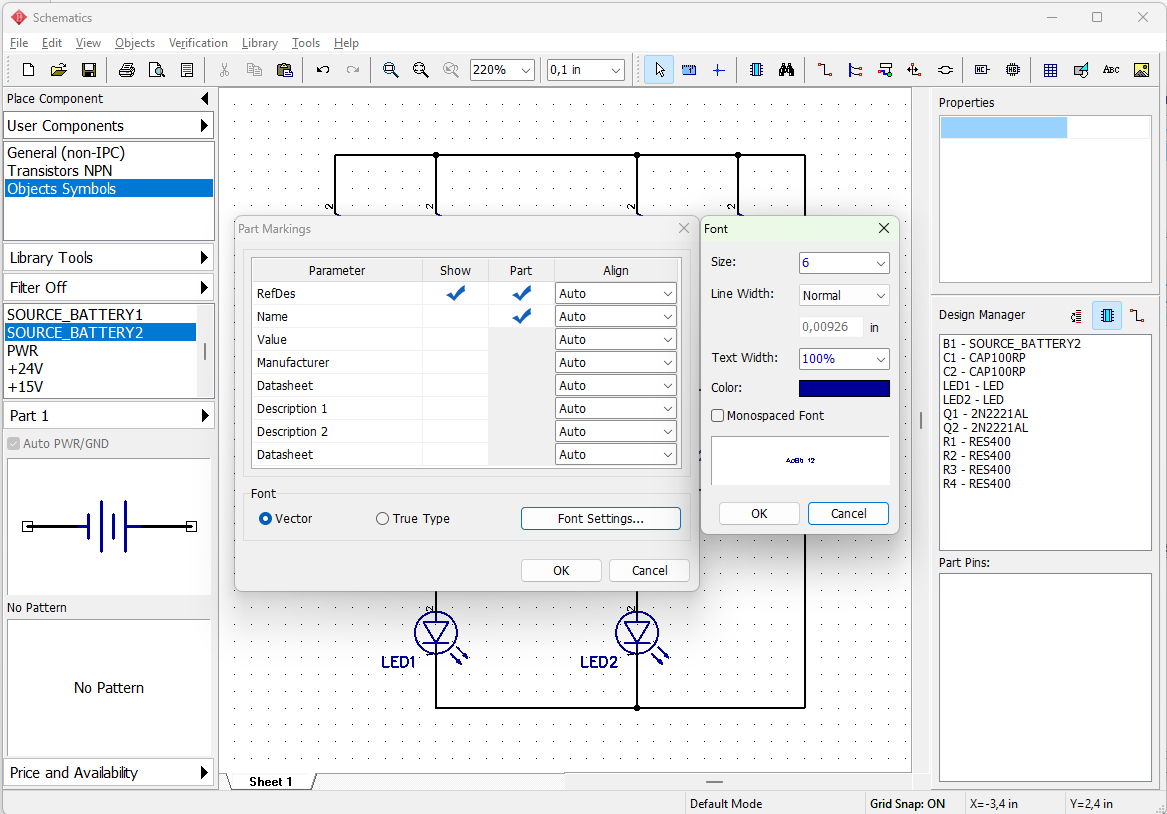
Task: Confirm the Font dialog with OK
Action: coord(759,513)
